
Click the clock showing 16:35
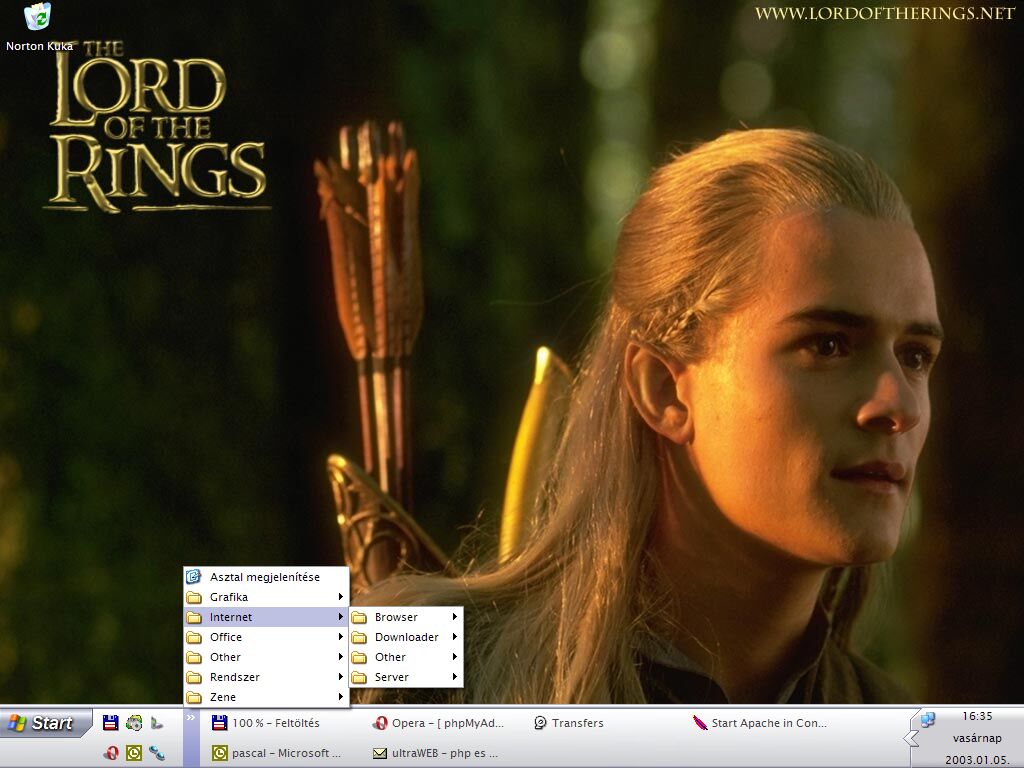977,716
